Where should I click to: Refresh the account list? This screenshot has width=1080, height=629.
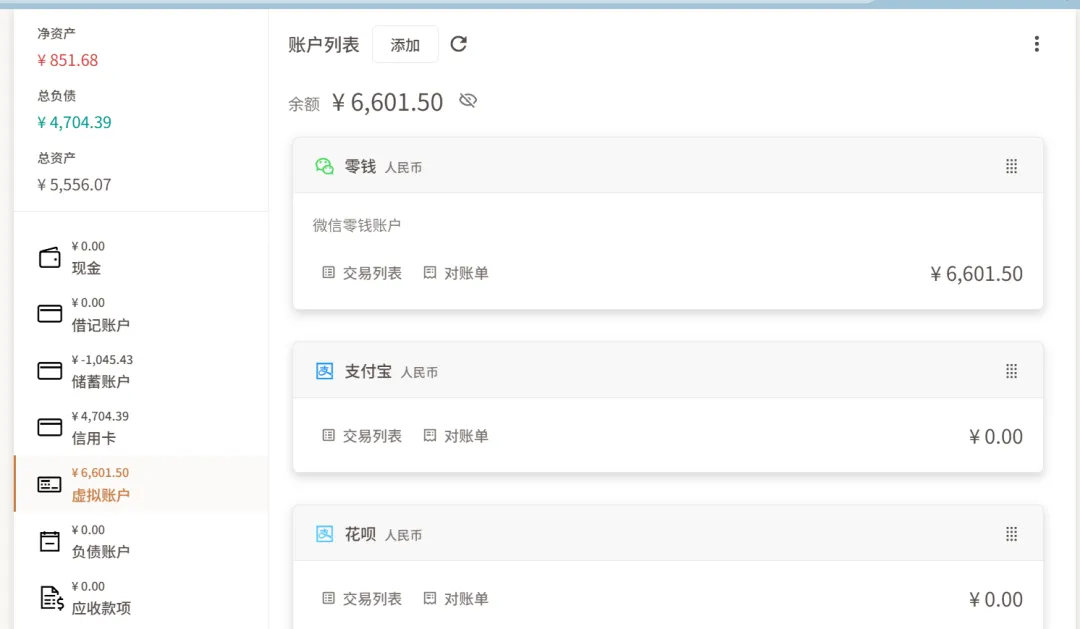tap(459, 44)
